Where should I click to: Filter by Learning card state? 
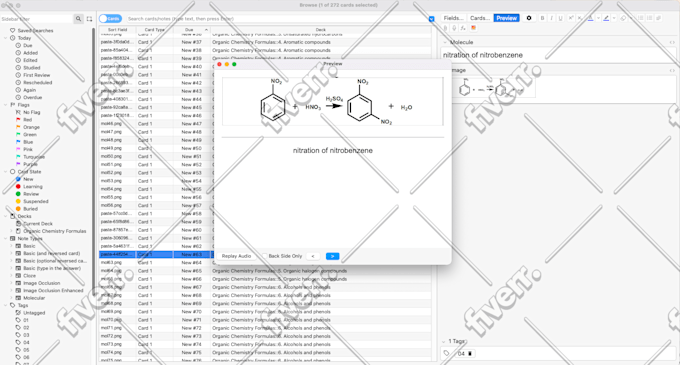coord(33,186)
